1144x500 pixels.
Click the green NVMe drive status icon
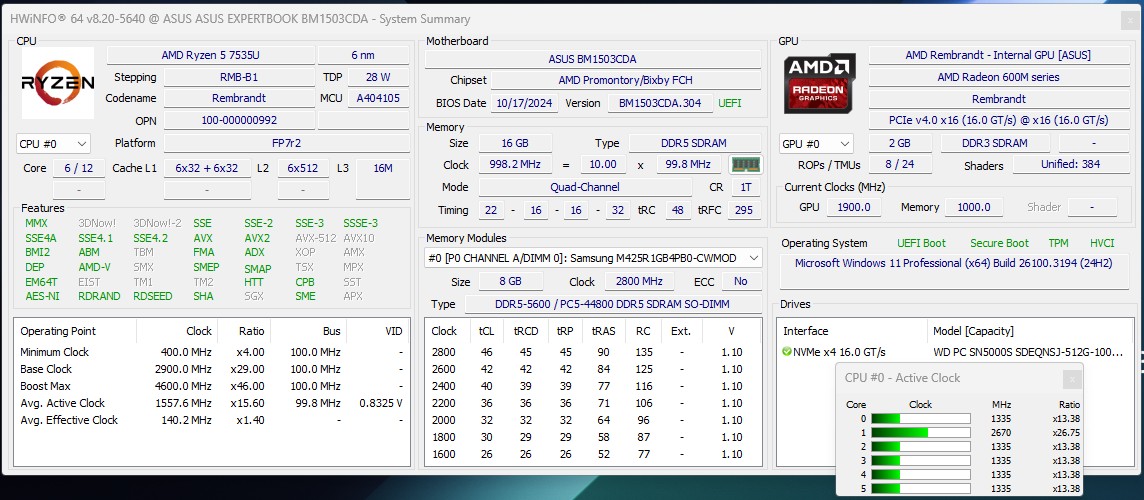point(786,352)
